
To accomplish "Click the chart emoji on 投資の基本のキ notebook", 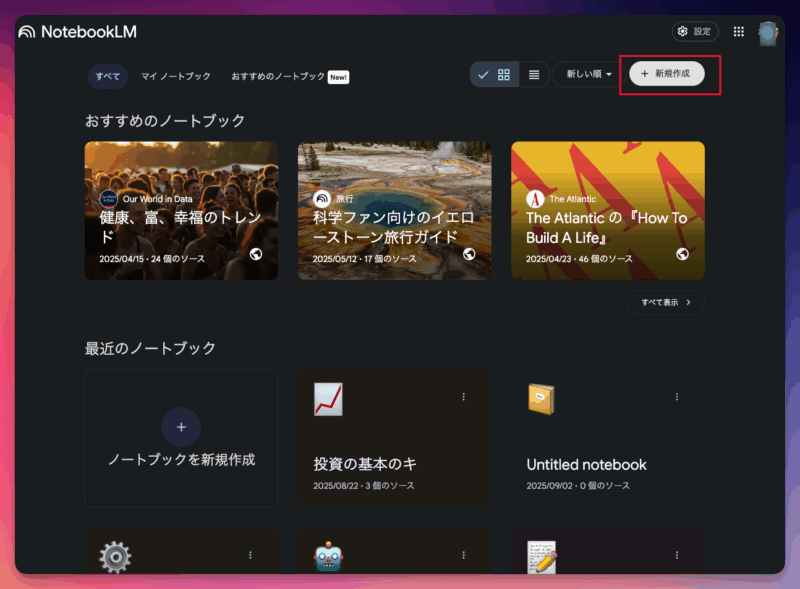I will 328,399.
